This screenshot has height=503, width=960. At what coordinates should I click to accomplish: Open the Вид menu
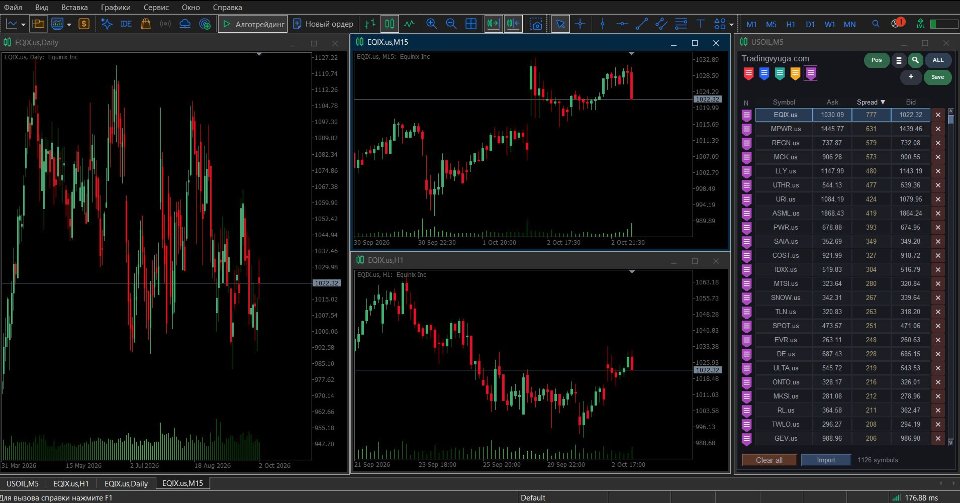click(42, 7)
